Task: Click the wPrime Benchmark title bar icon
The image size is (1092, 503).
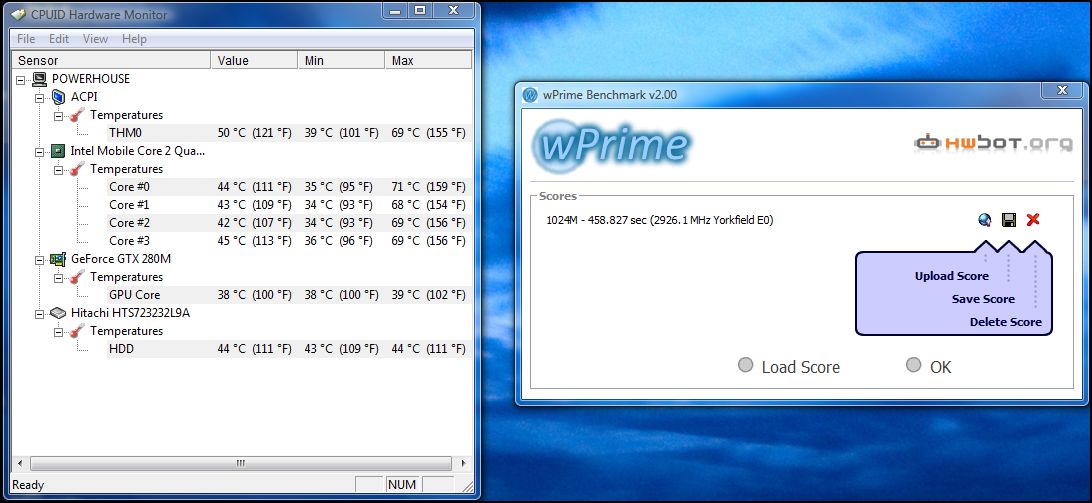Action: tap(530, 95)
